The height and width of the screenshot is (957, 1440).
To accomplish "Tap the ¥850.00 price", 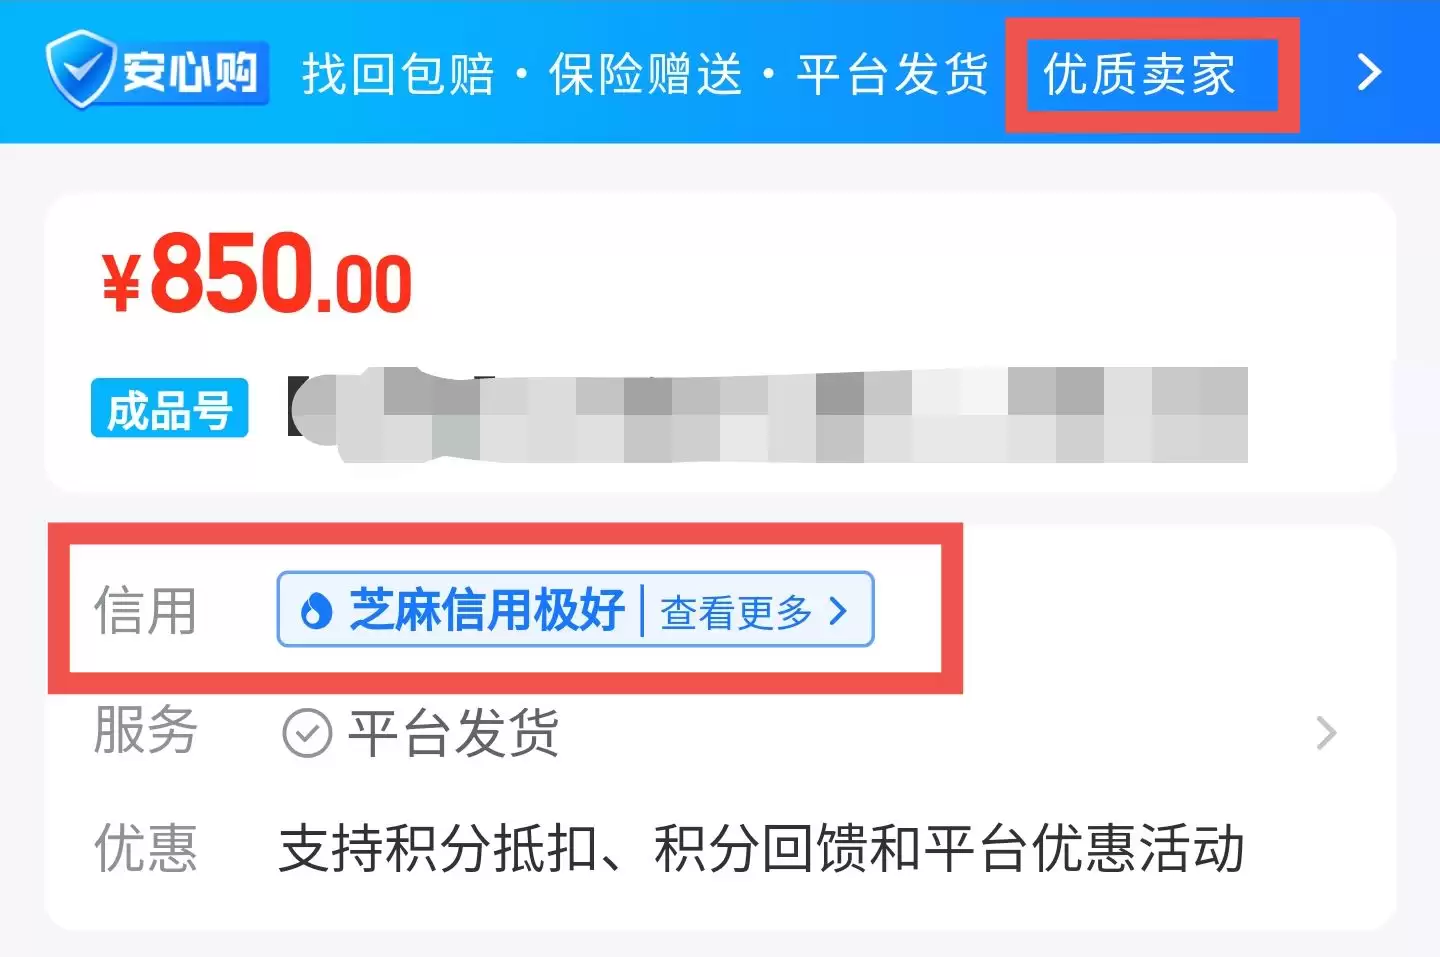I will [257, 273].
